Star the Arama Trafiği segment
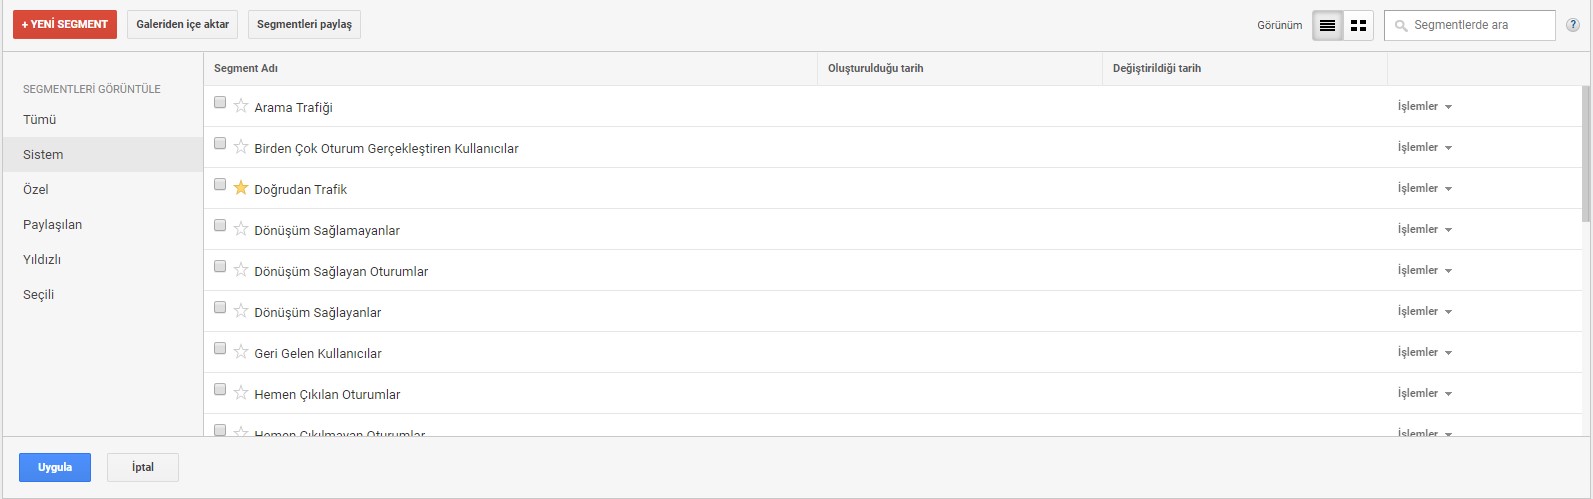The height and width of the screenshot is (499, 1593). coord(241,106)
